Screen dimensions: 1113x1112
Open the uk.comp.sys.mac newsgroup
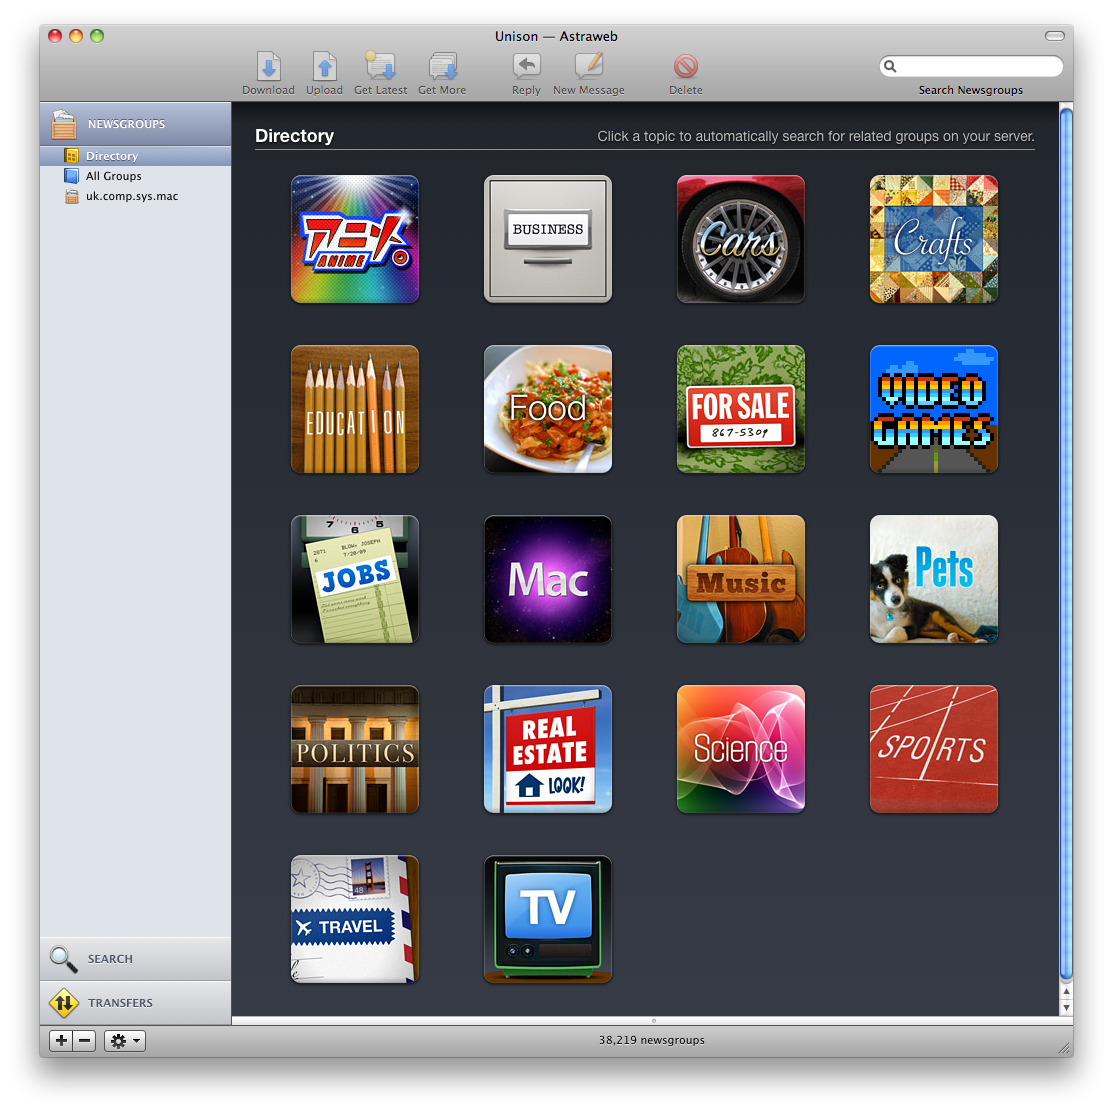pyautogui.click(x=131, y=196)
